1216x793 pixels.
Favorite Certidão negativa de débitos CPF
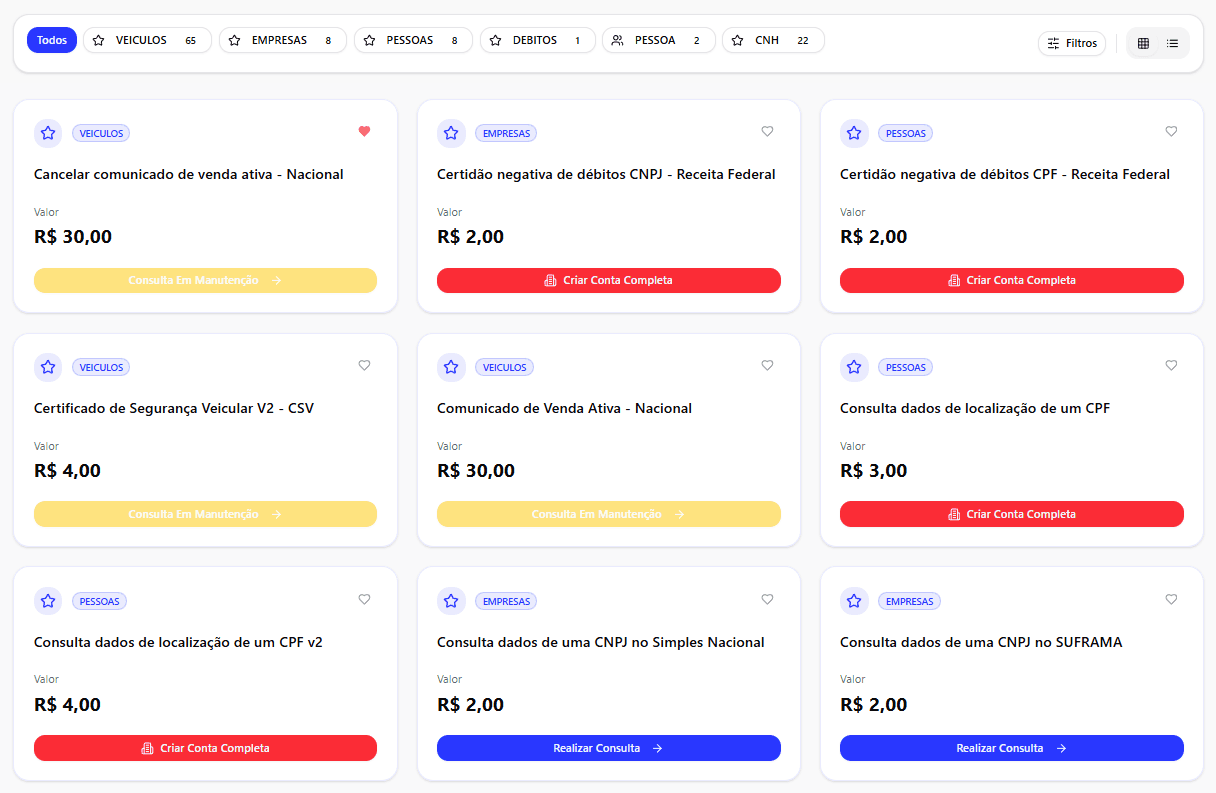pyautogui.click(x=1171, y=131)
